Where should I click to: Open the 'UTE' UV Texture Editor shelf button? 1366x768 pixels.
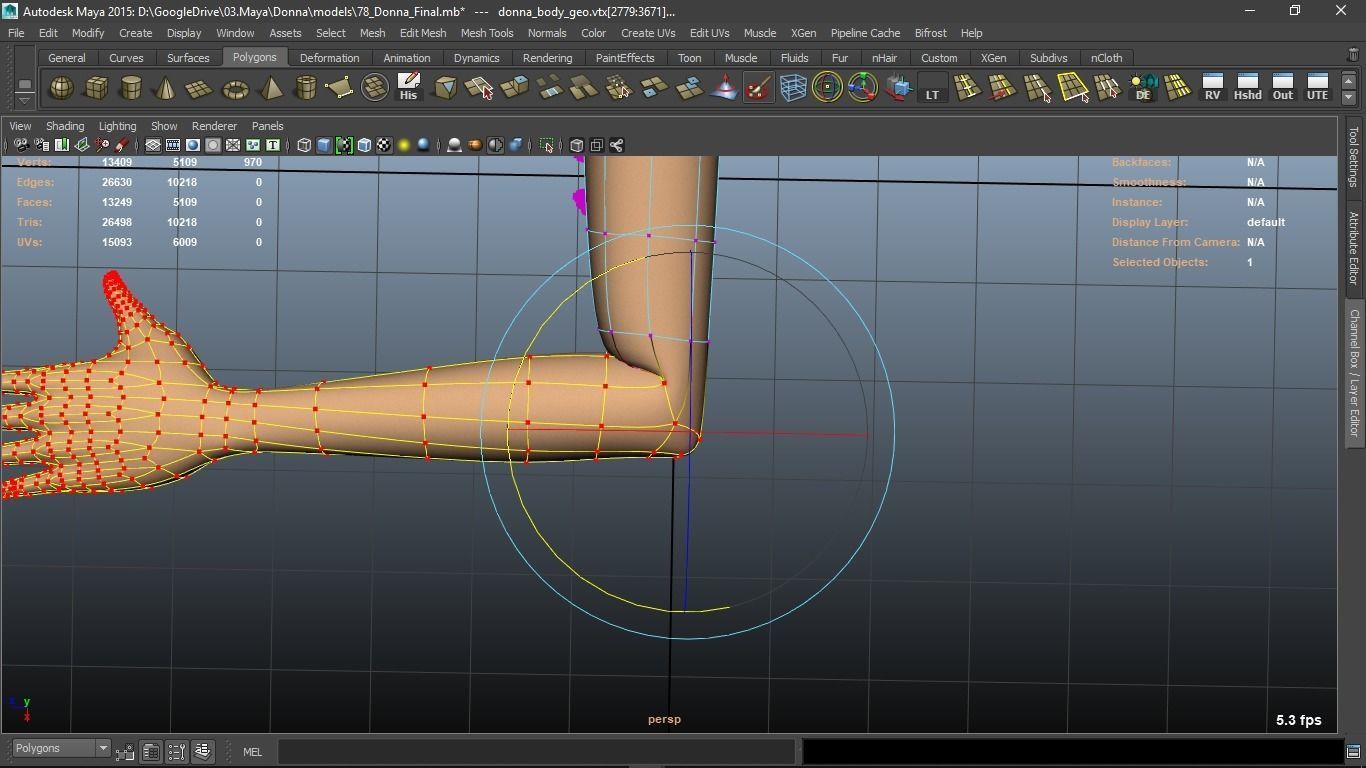point(1317,88)
